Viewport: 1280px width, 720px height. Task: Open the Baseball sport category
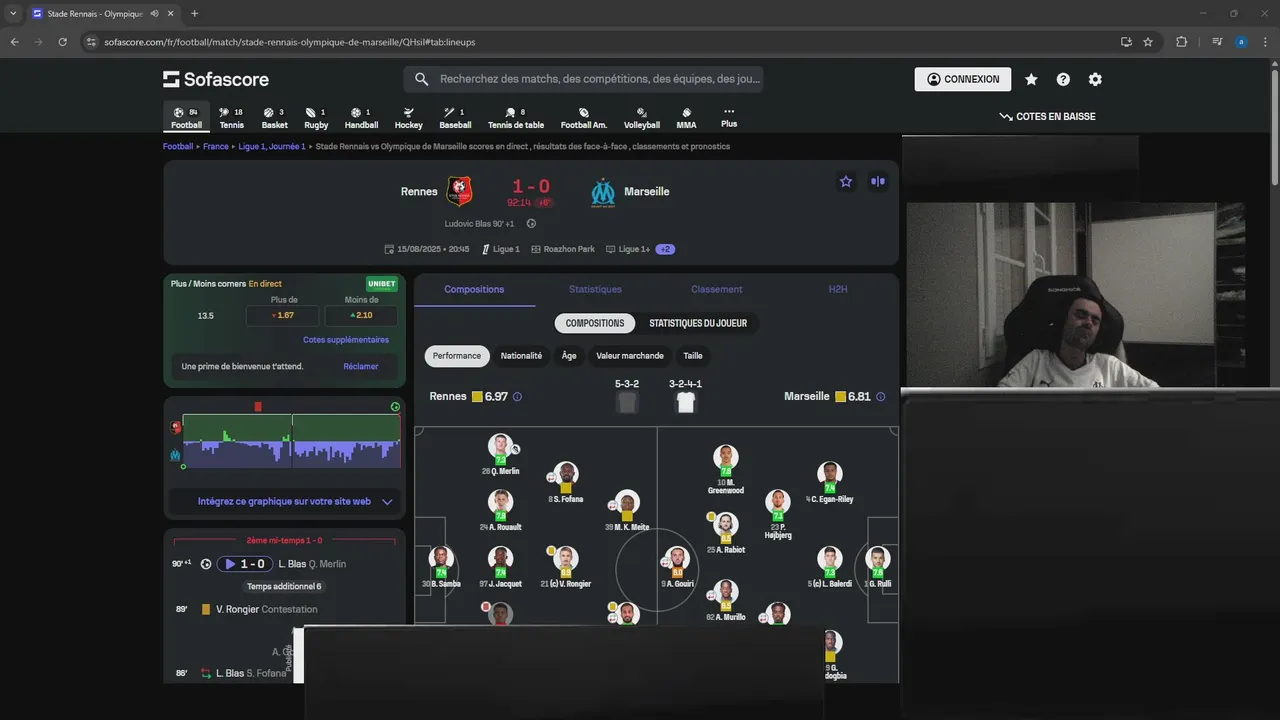pos(455,118)
